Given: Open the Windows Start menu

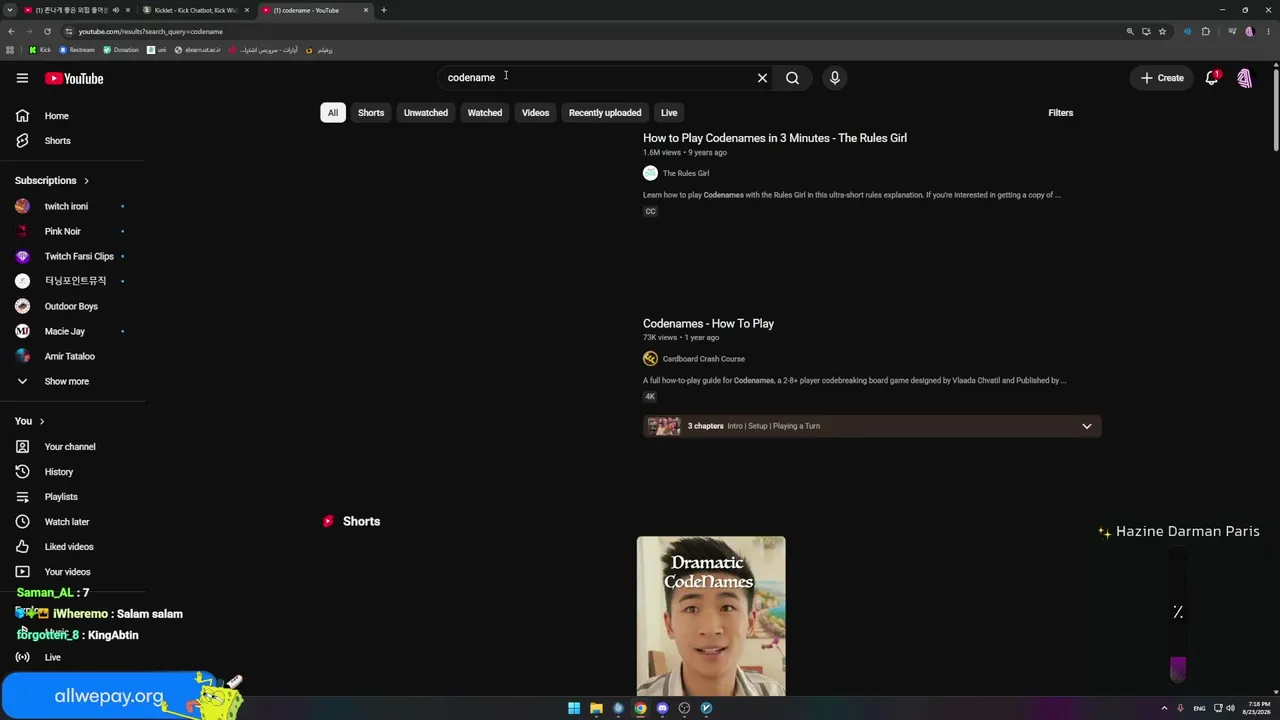Looking at the screenshot, I should click(574, 708).
